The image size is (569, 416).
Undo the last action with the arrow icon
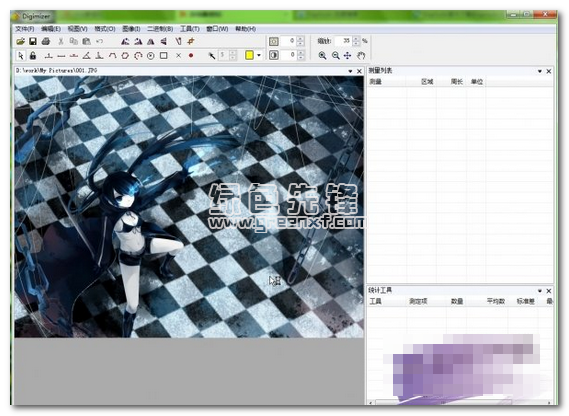(99, 41)
